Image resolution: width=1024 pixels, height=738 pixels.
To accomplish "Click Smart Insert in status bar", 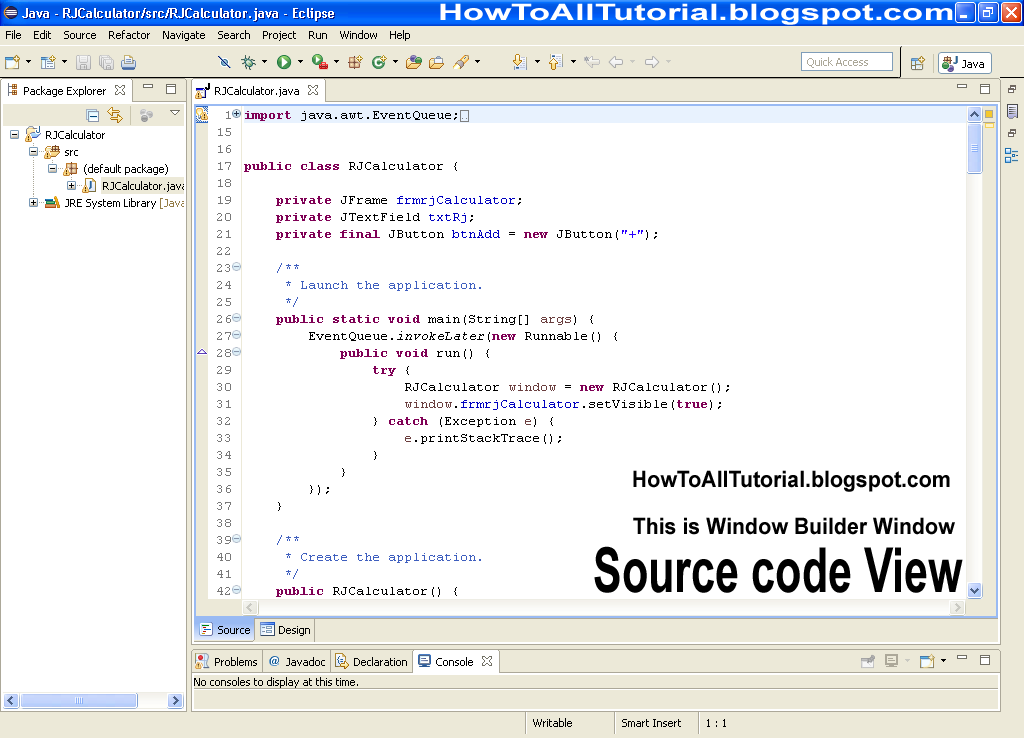I will 650,723.
